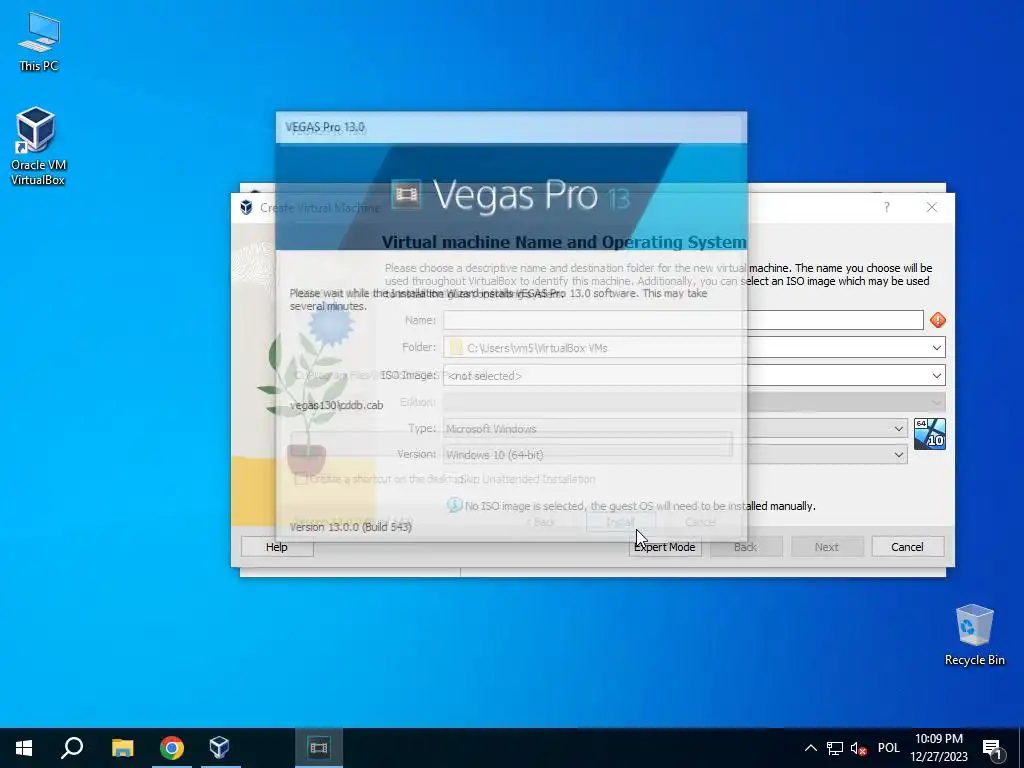Open the clock and date flyout
This screenshot has height=768, width=1024.
[x=938, y=748]
